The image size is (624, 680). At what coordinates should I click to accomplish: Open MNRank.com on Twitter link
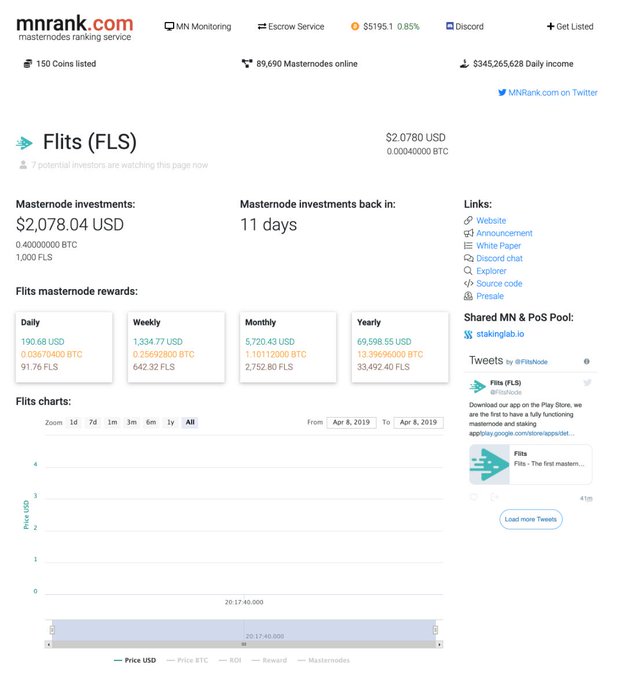pos(548,92)
